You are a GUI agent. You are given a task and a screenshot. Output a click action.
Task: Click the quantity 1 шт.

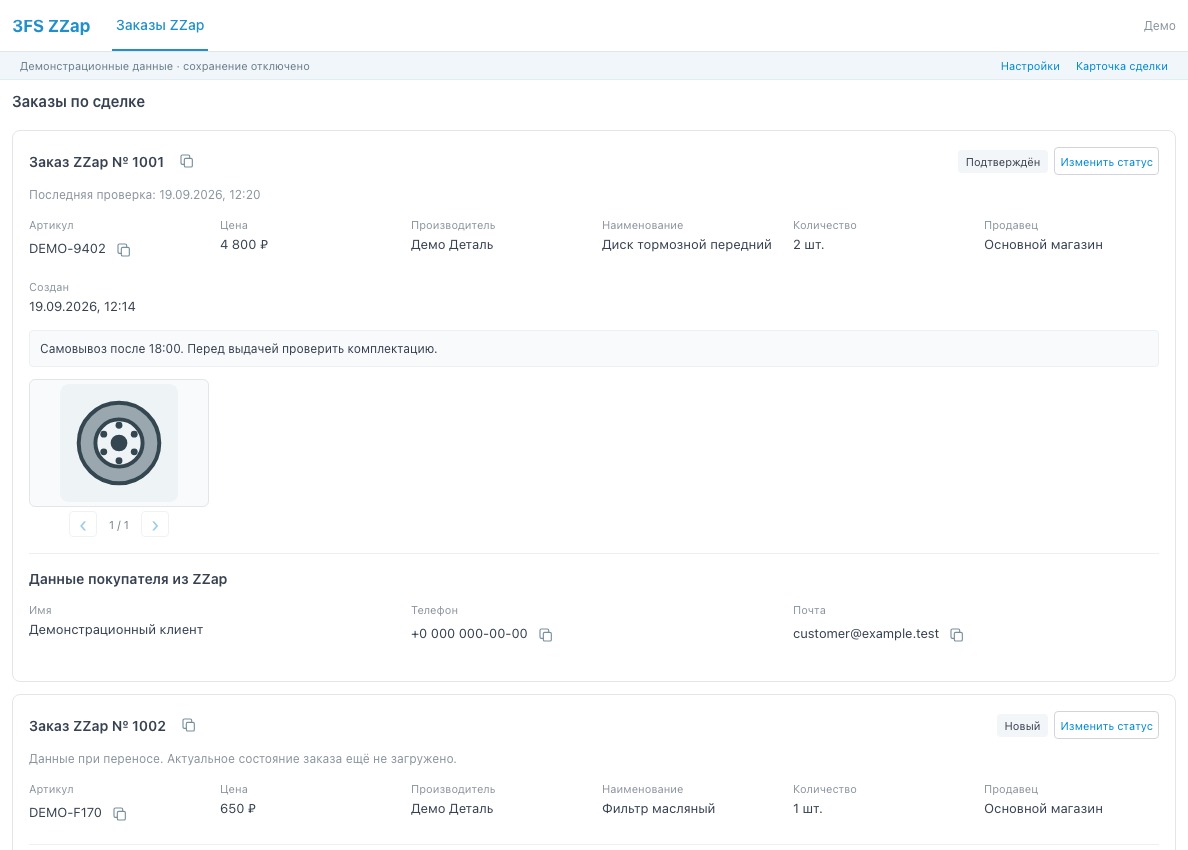808,808
